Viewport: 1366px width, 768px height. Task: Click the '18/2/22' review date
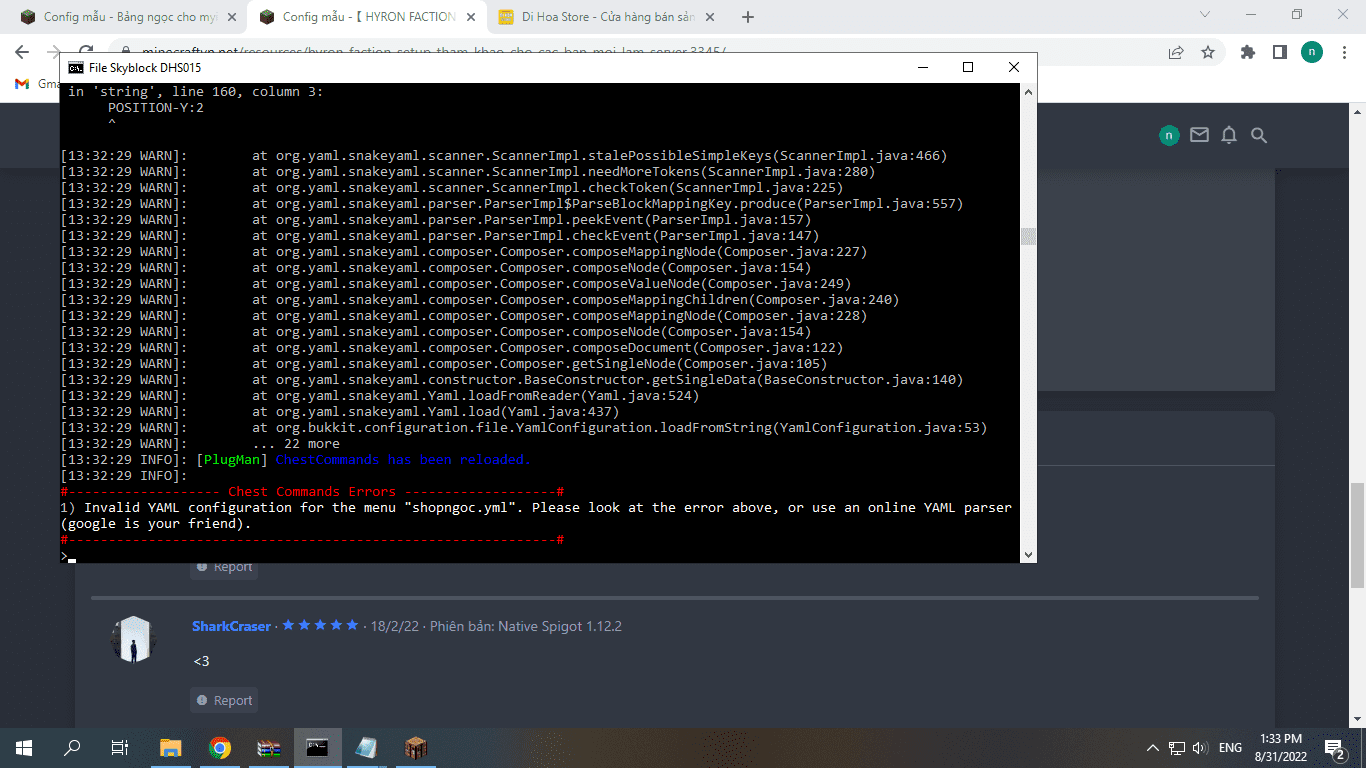click(x=395, y=626)
